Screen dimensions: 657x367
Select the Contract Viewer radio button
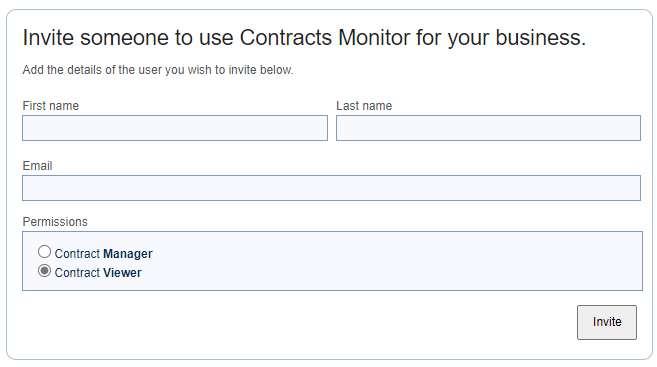coord(44,271)
